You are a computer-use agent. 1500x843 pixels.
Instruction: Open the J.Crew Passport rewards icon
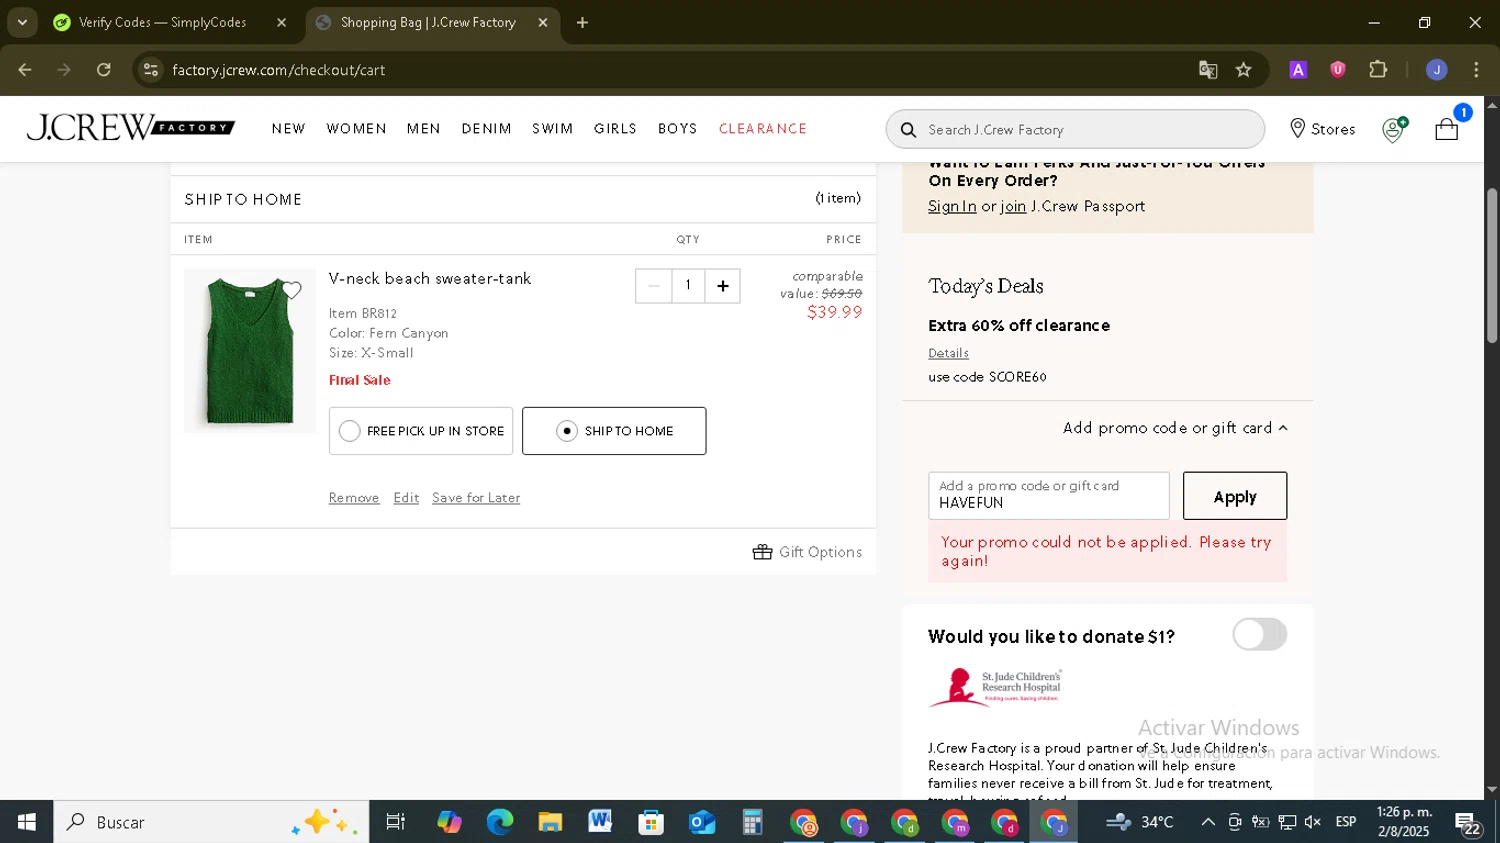(1394, 129)
